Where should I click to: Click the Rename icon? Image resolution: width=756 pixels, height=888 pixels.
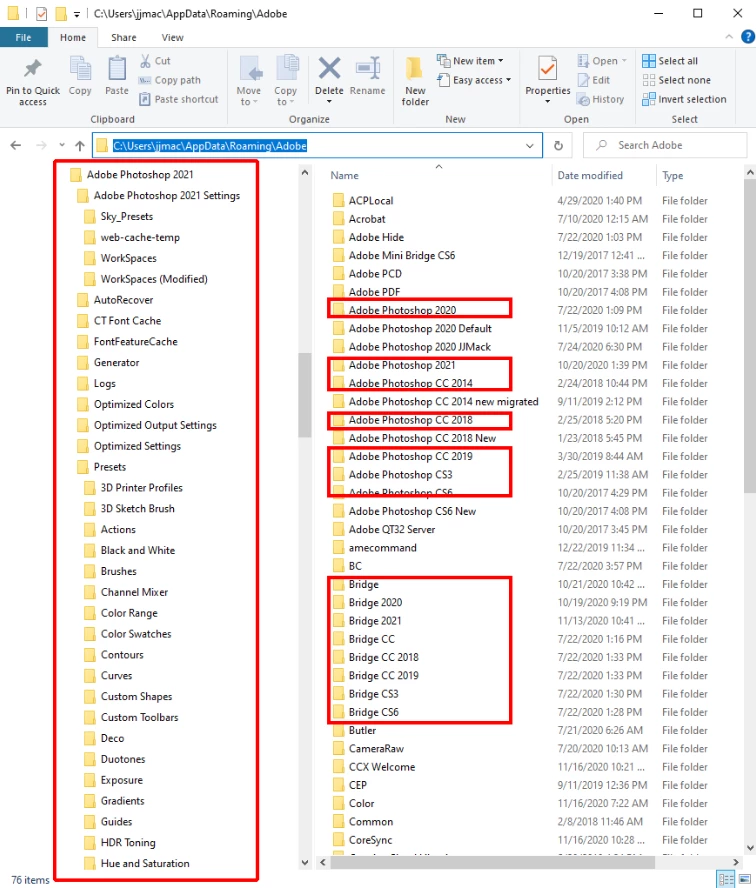click(368, 69)
